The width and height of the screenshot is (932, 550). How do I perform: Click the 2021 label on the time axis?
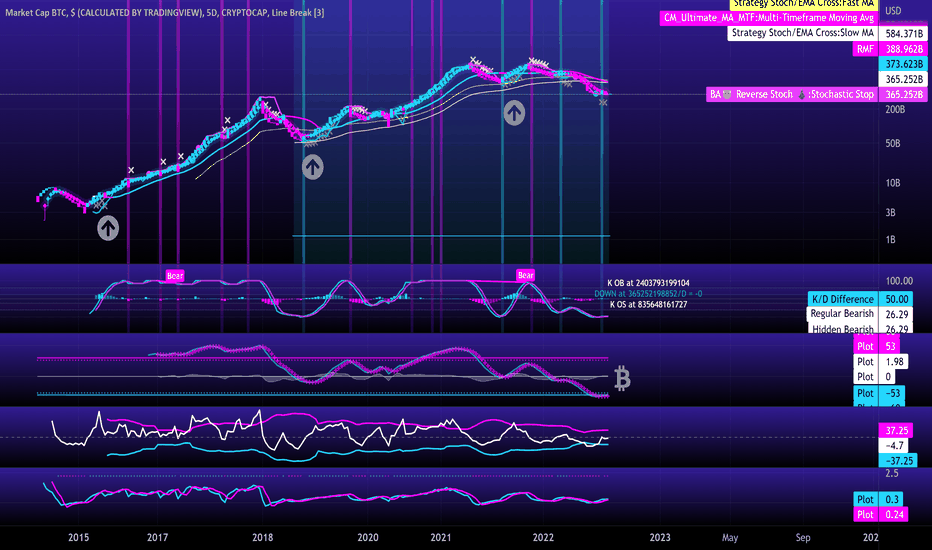pyautogui.click(x=440, y=538)
